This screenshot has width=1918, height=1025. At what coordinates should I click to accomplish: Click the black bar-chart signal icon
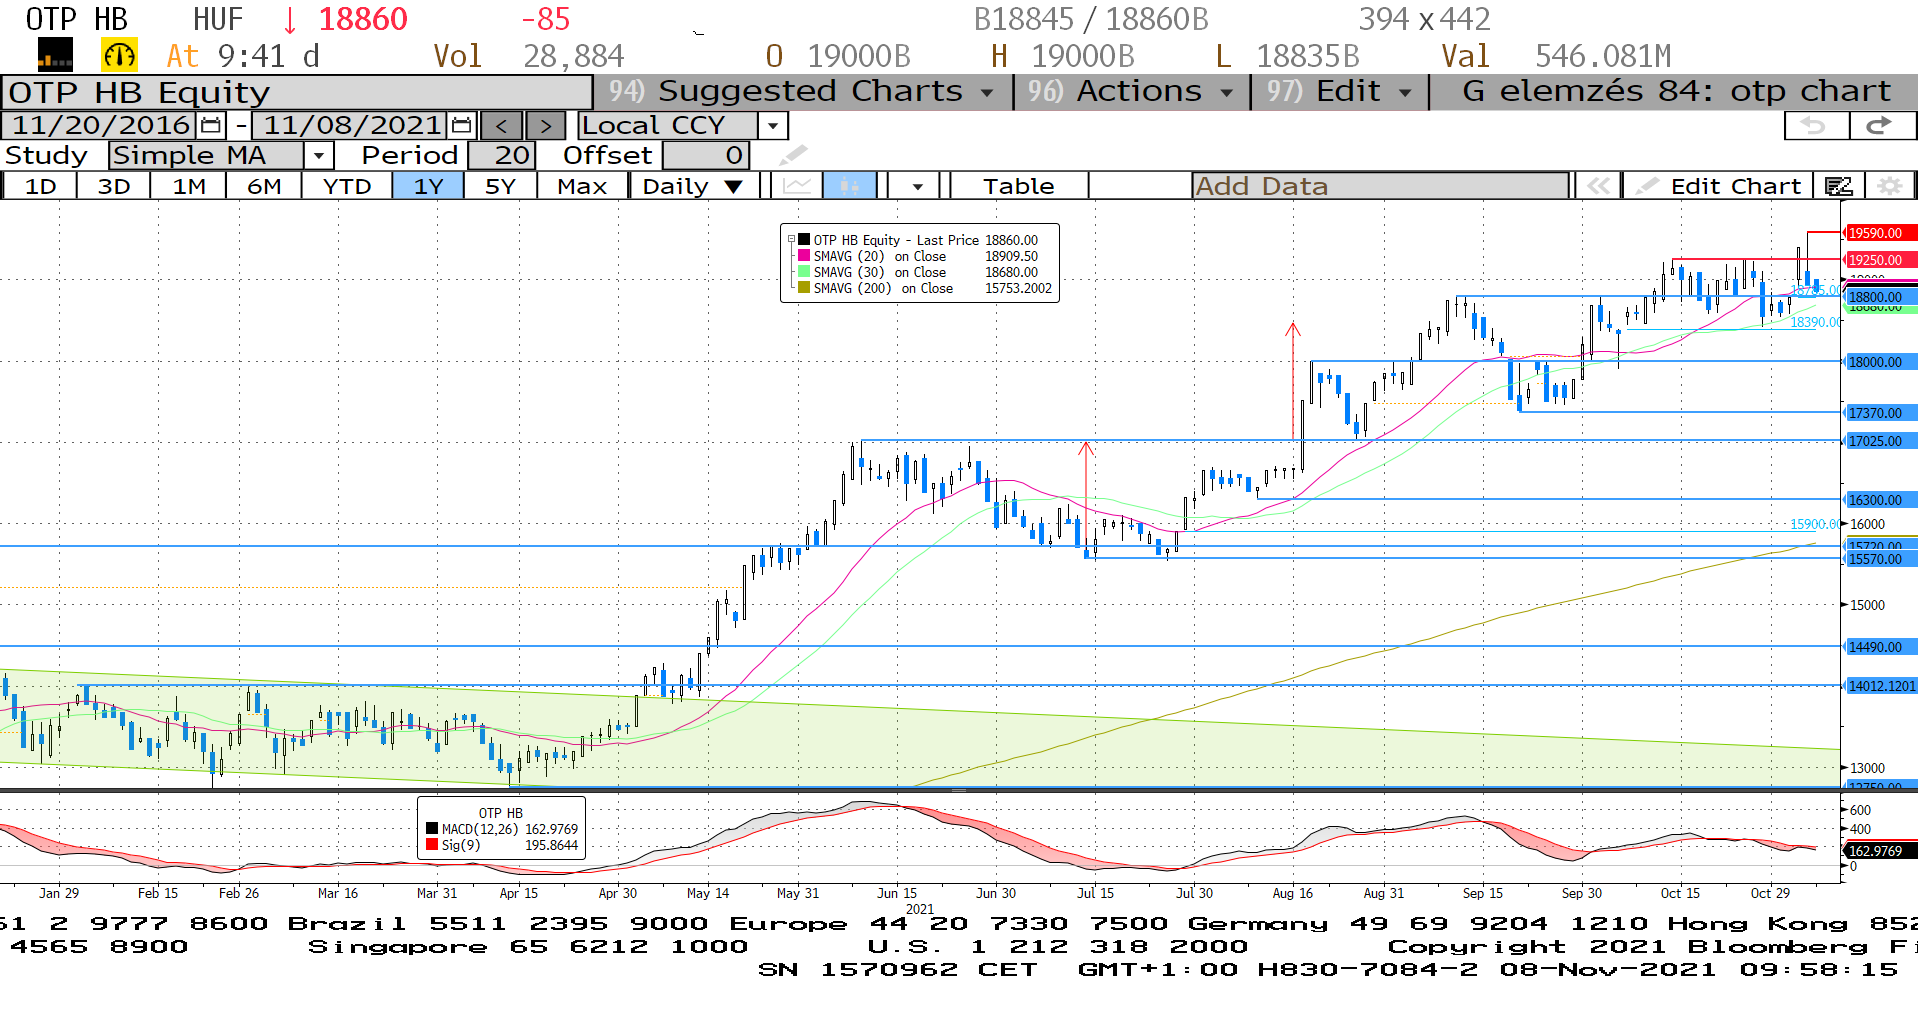click(55, 54)
